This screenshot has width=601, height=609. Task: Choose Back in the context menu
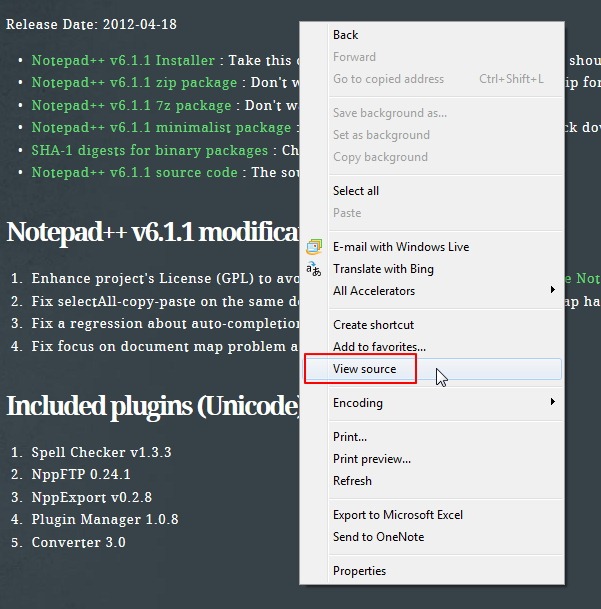click(x=345, y=35)
